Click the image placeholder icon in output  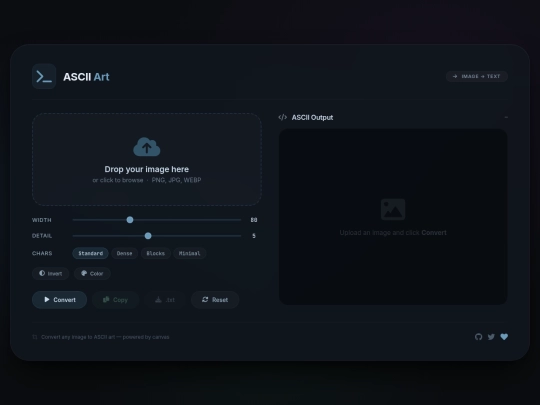pos(393,209)
